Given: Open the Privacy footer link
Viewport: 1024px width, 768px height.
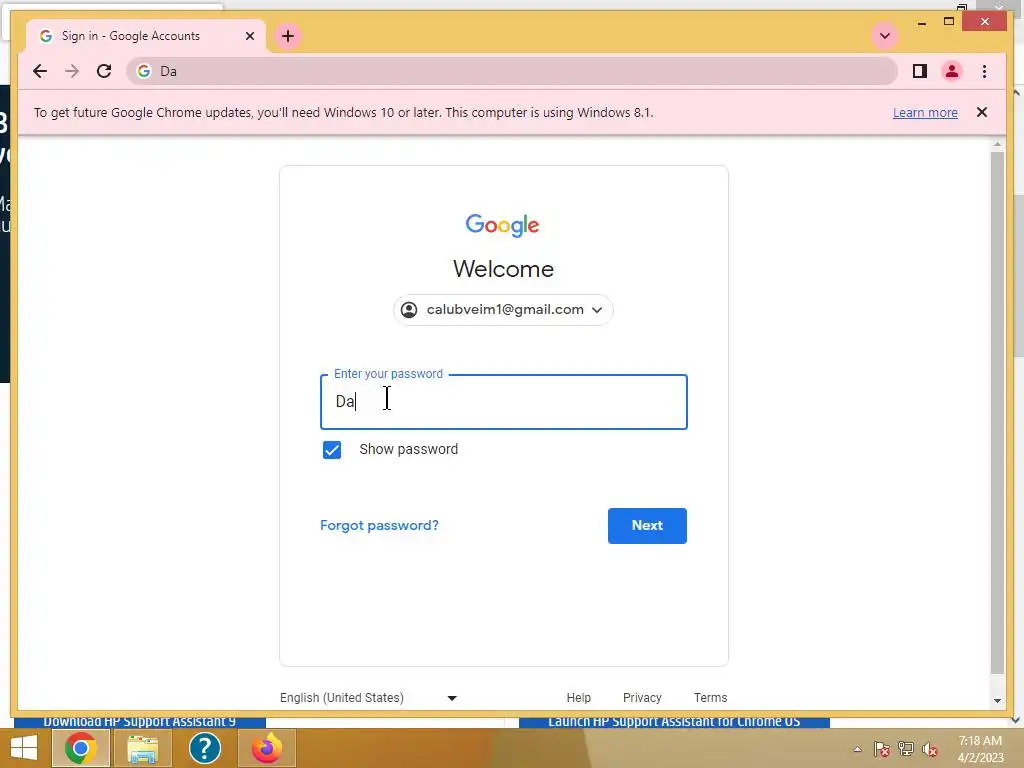Looking at the screenshot, I should point(642,697).
